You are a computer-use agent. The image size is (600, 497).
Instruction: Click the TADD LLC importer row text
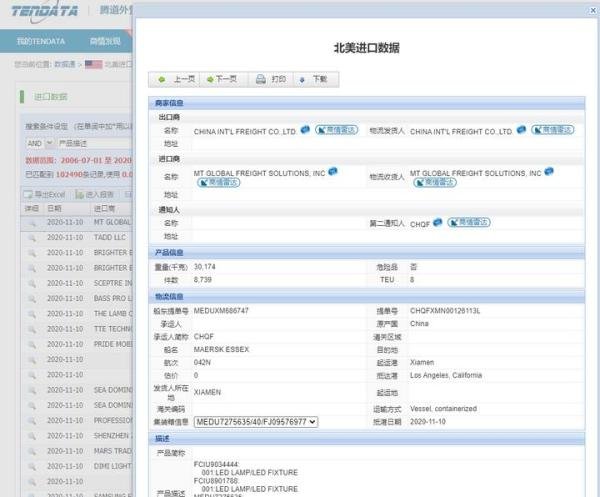(109, 238)
